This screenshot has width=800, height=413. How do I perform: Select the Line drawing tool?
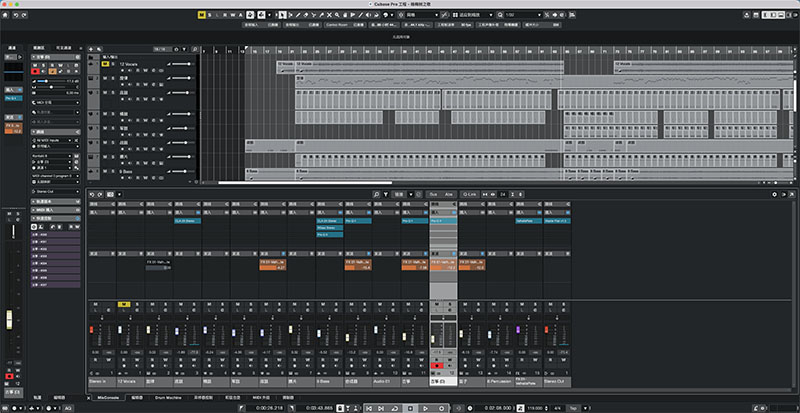[361, 15]
